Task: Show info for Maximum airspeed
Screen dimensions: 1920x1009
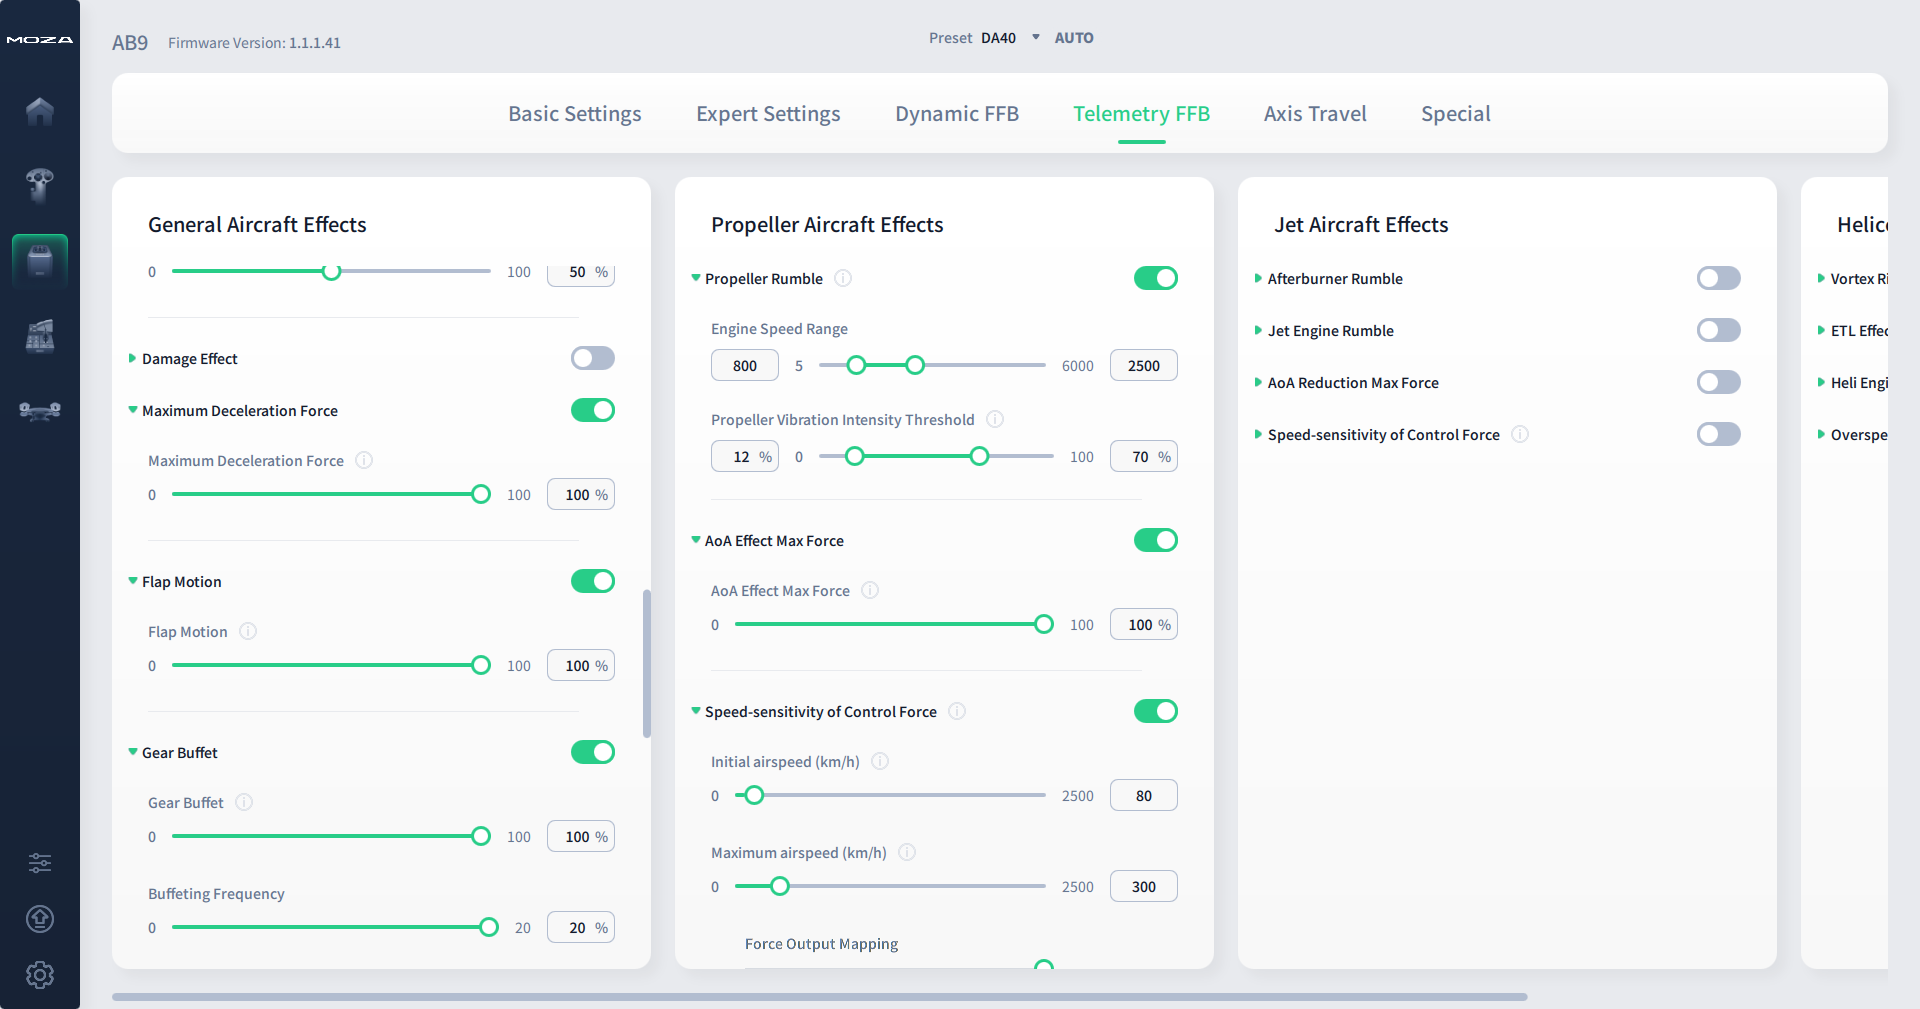Action: coord(907,852)
